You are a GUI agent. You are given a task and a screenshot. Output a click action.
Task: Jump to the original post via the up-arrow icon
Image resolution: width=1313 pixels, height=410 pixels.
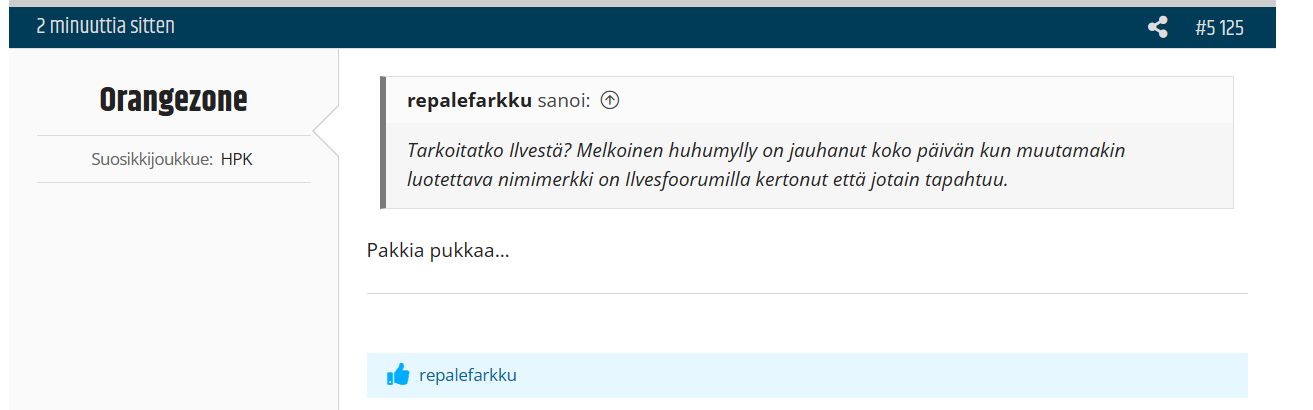click(x=610, y=100)
